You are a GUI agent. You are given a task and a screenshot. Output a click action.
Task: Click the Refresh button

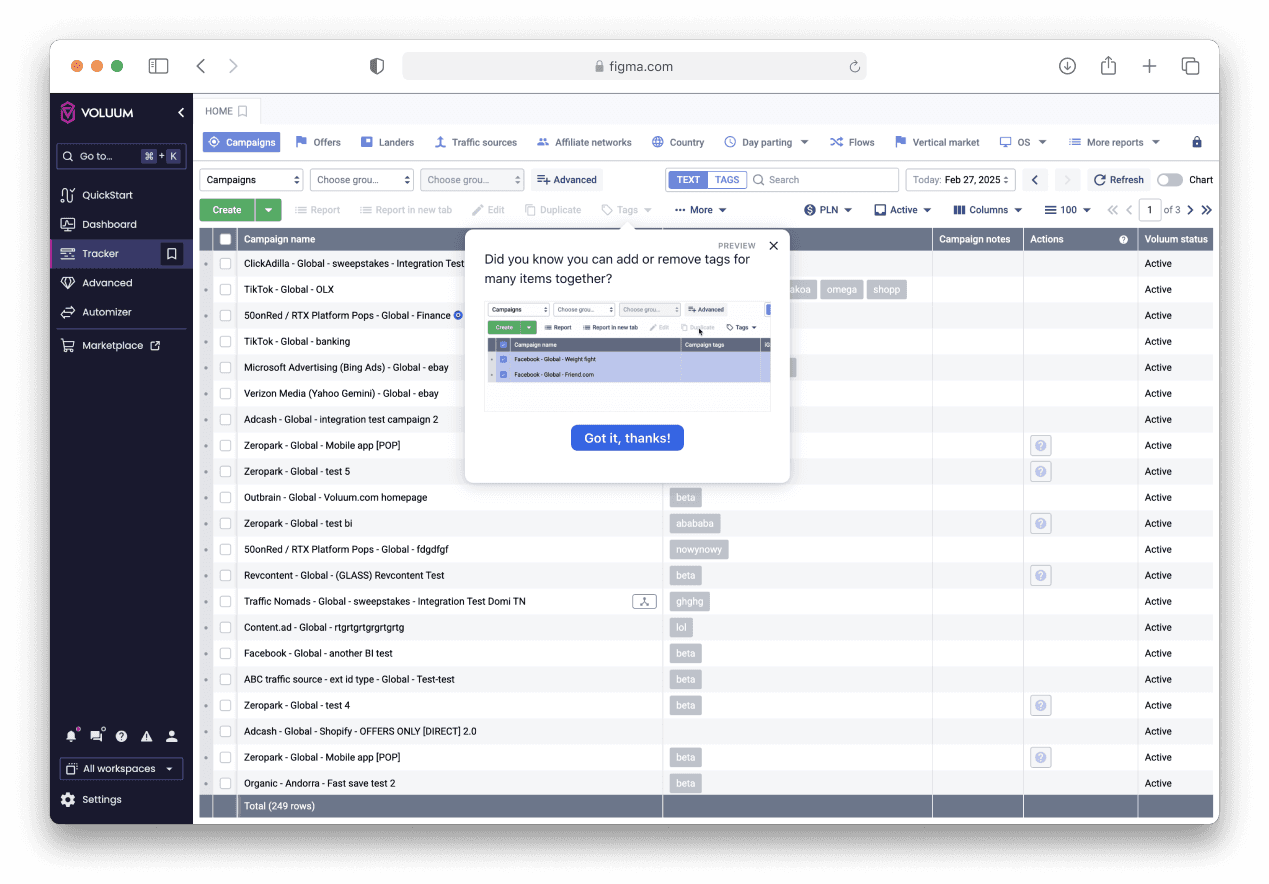pos(1119,180)
